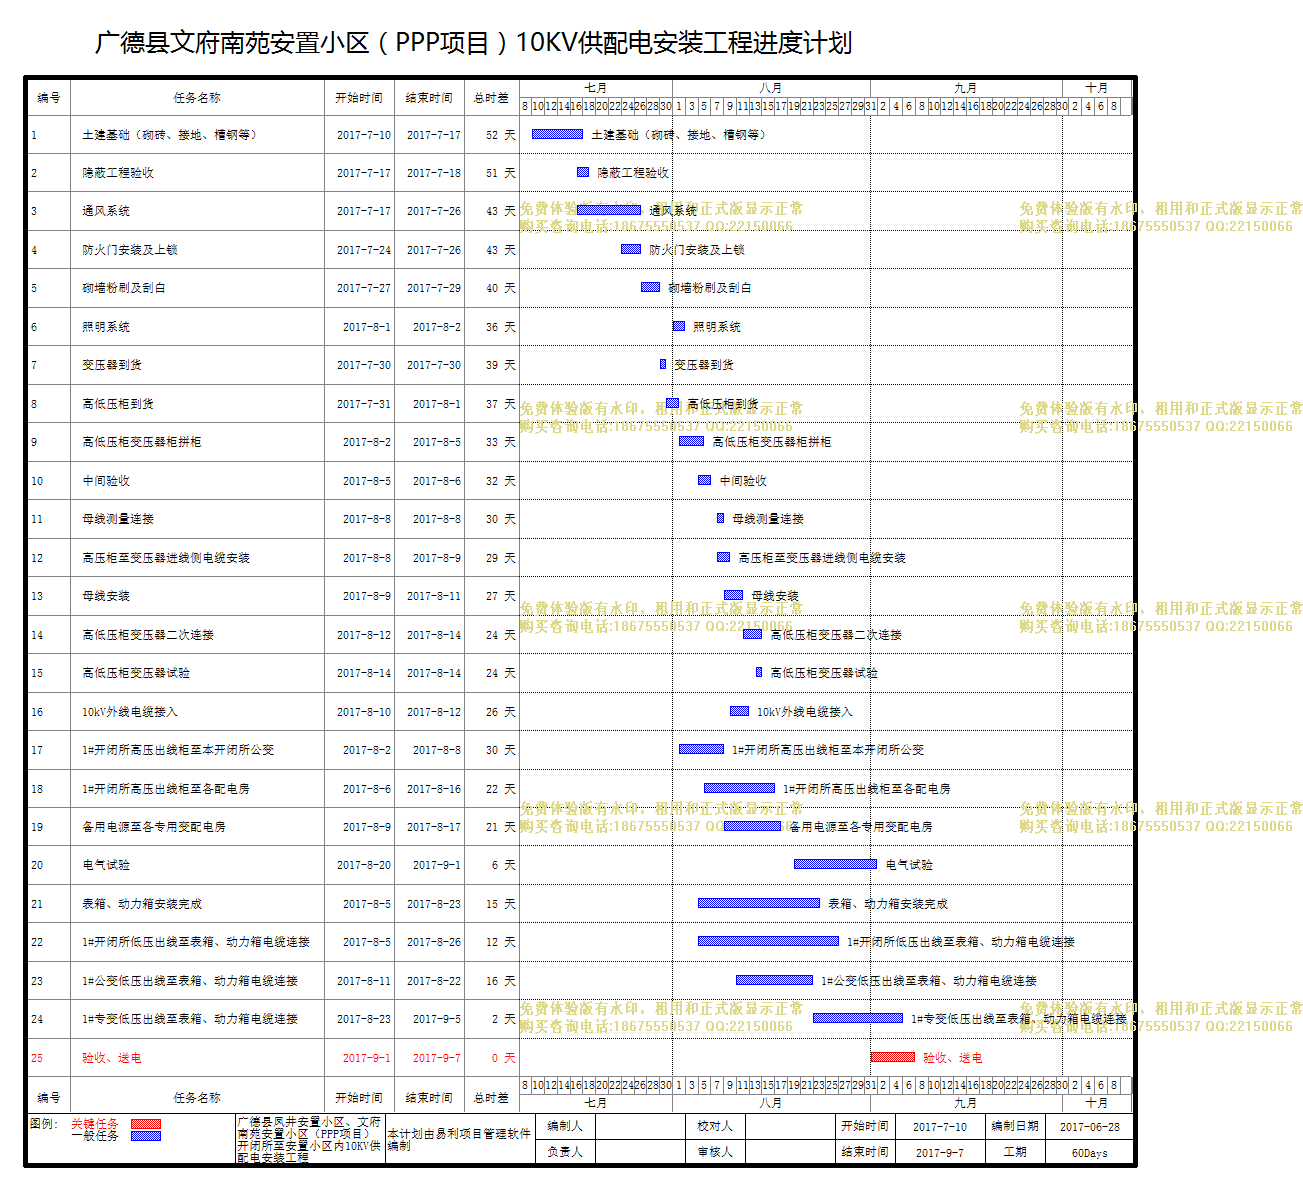Click the 6 天 slack cell in row 20

pyautogui.click(x=503, y=865)
